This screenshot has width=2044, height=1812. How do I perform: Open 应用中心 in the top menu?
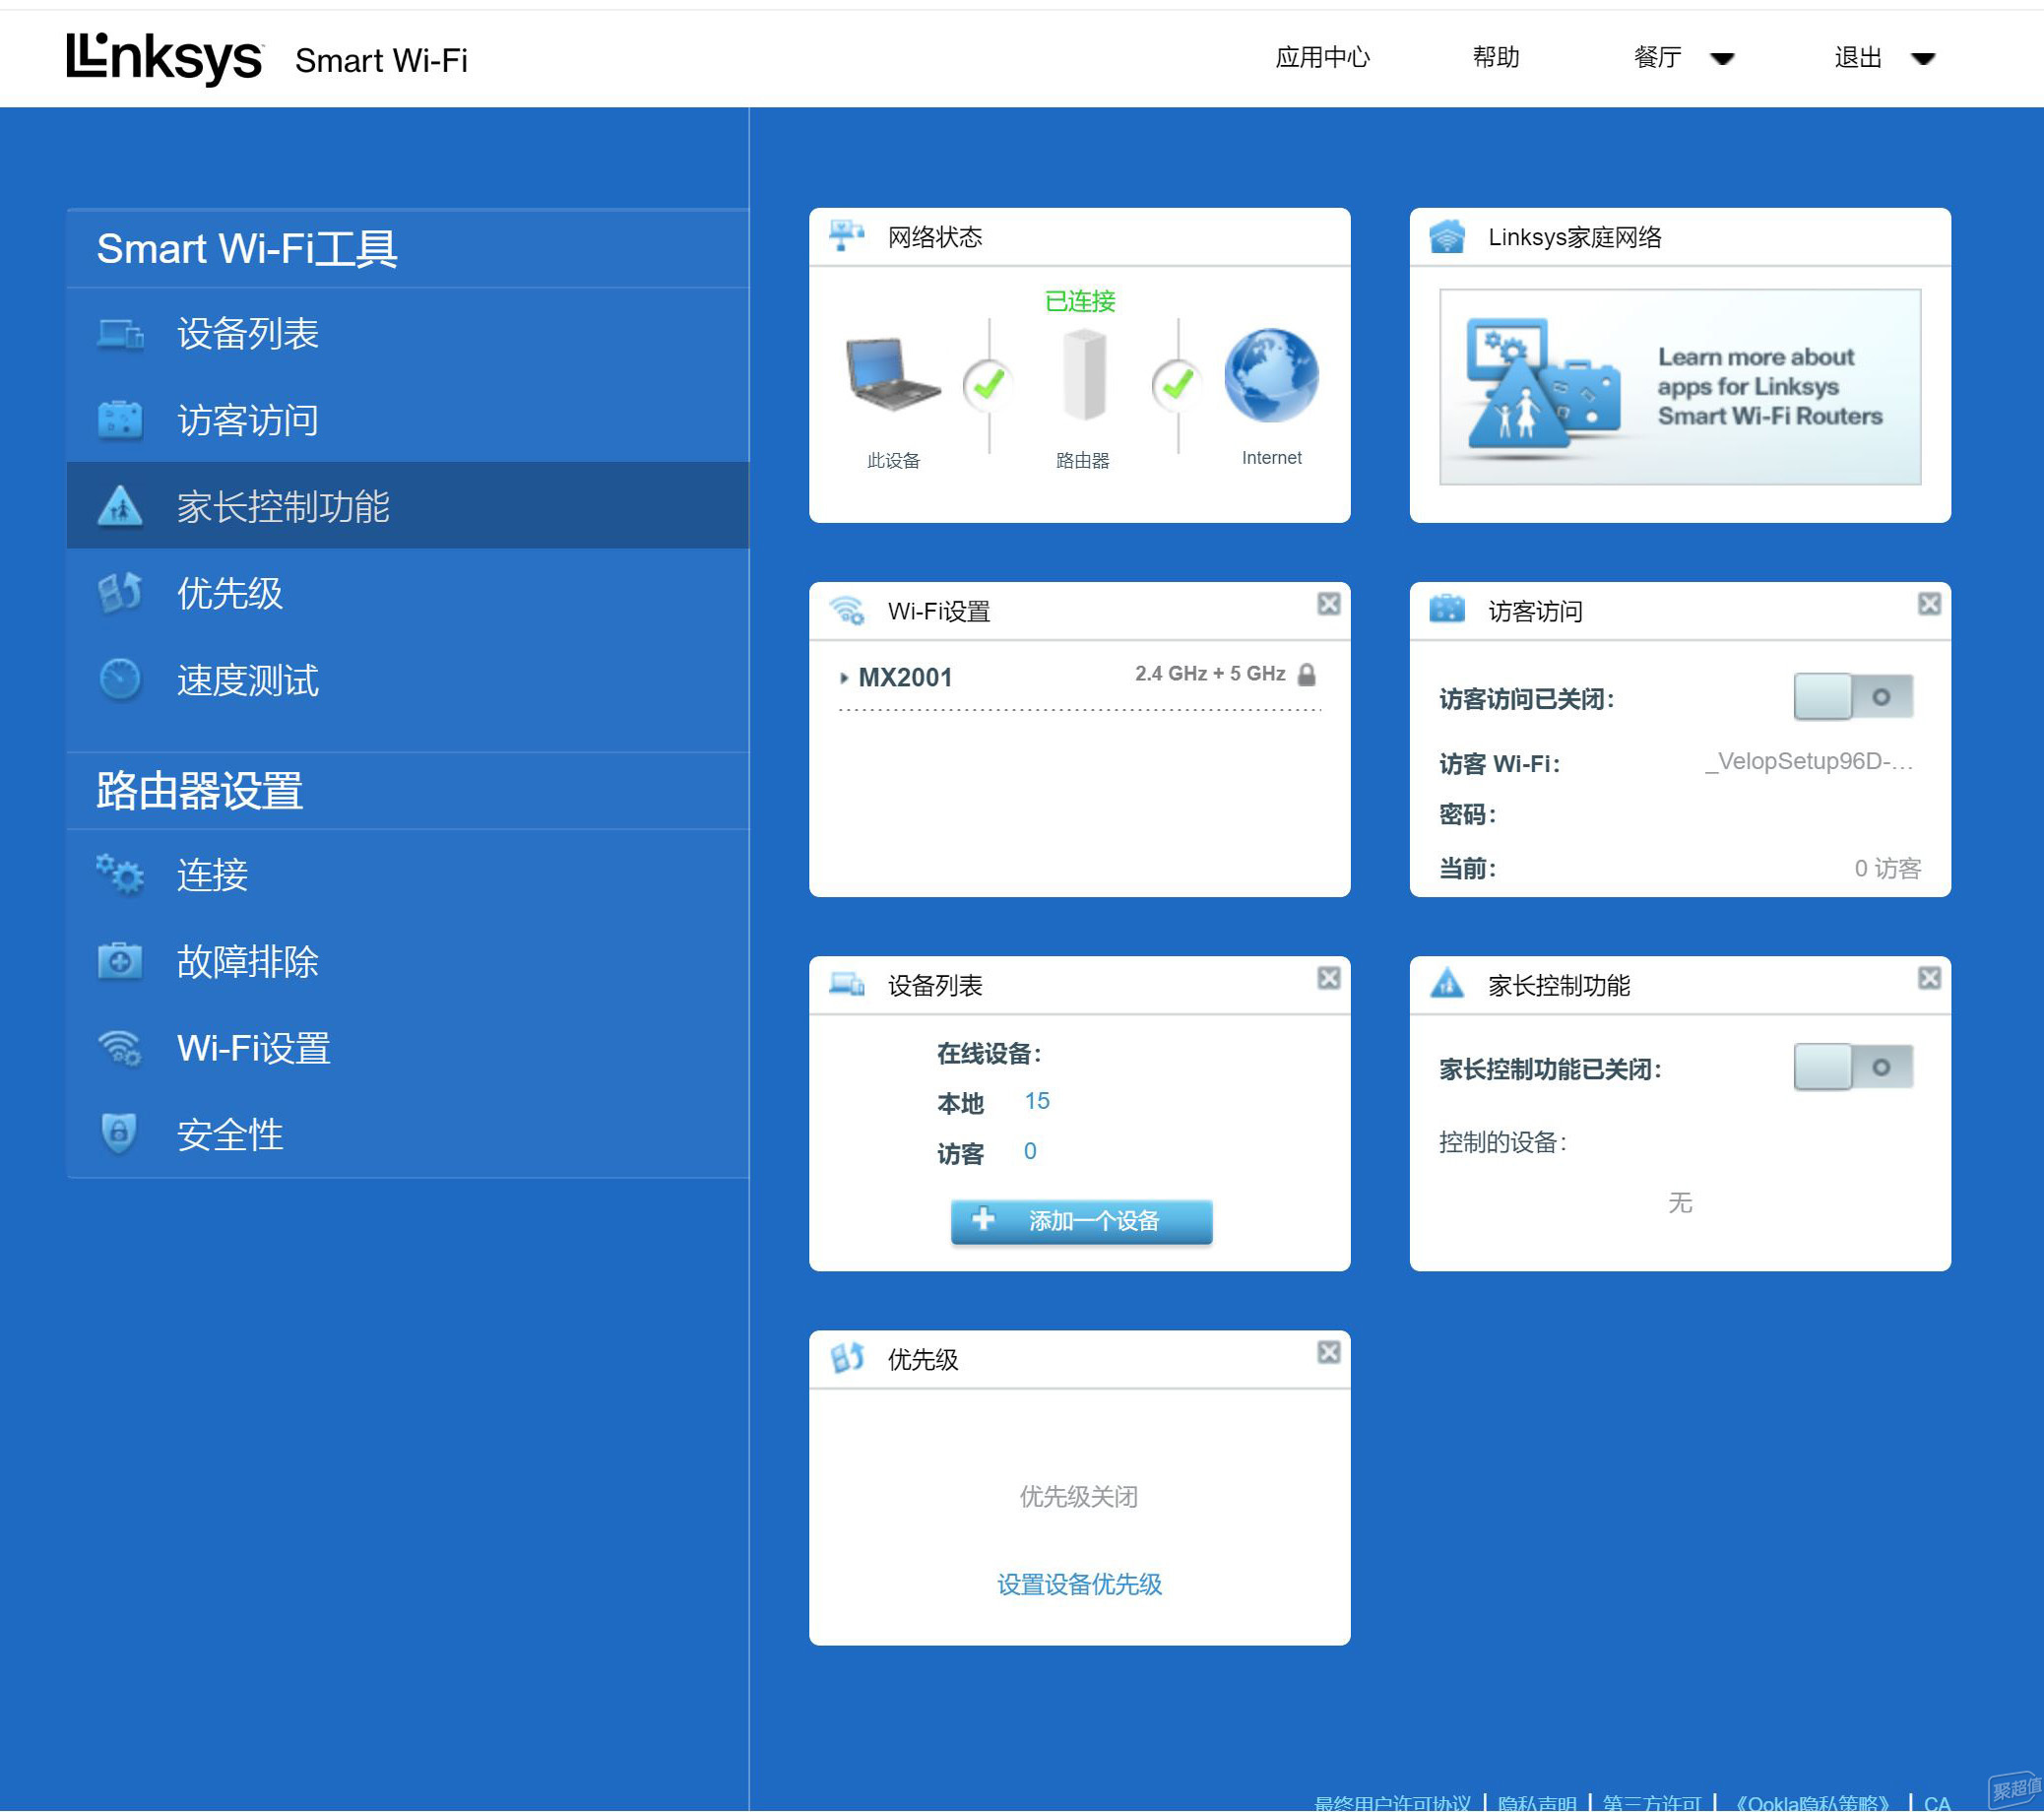tap(1322, 57)
